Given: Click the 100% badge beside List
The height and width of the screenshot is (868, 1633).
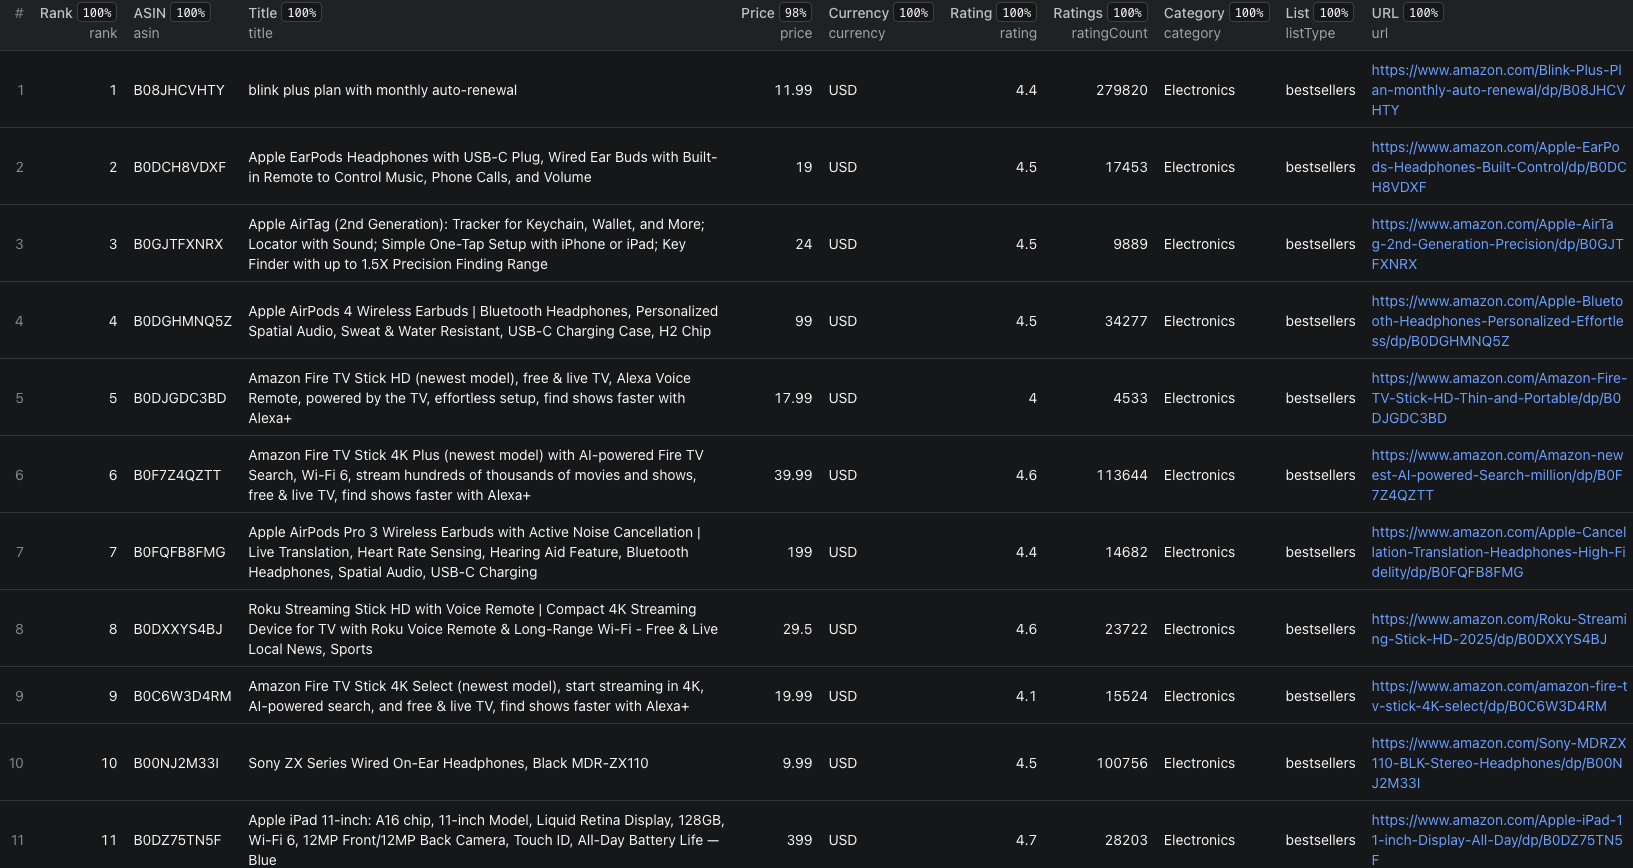Looking at the screenshot, I should click(1334, 13).
